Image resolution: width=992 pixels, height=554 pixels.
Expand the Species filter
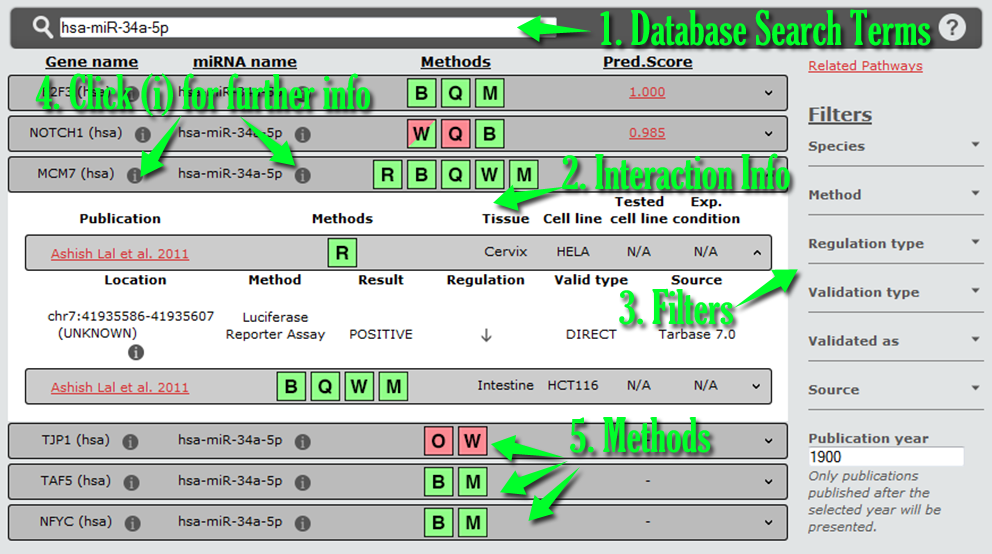pos(895,146)
